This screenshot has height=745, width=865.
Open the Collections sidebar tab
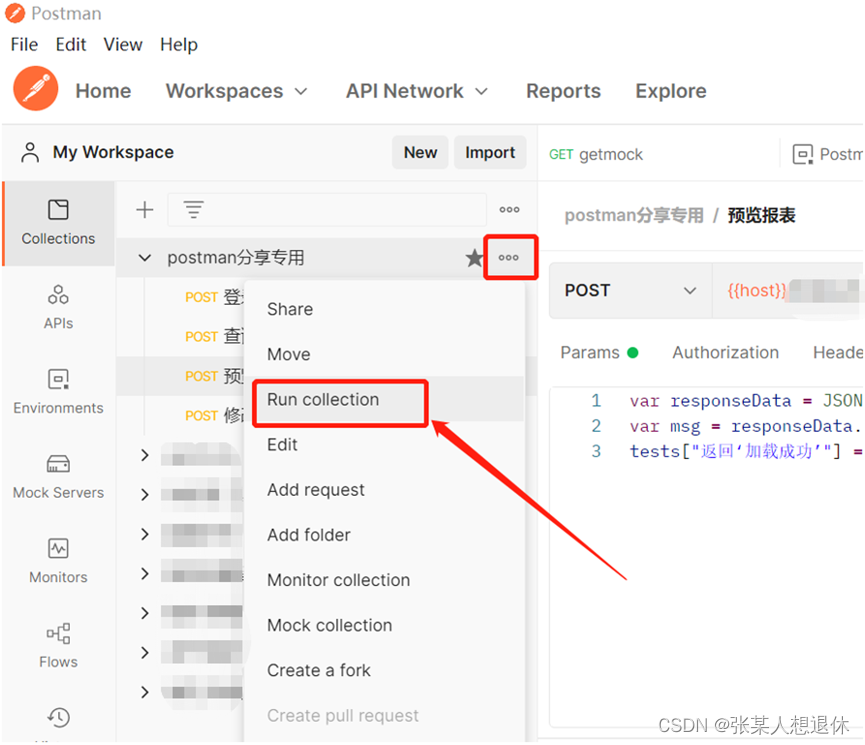(x=58, y=223)
